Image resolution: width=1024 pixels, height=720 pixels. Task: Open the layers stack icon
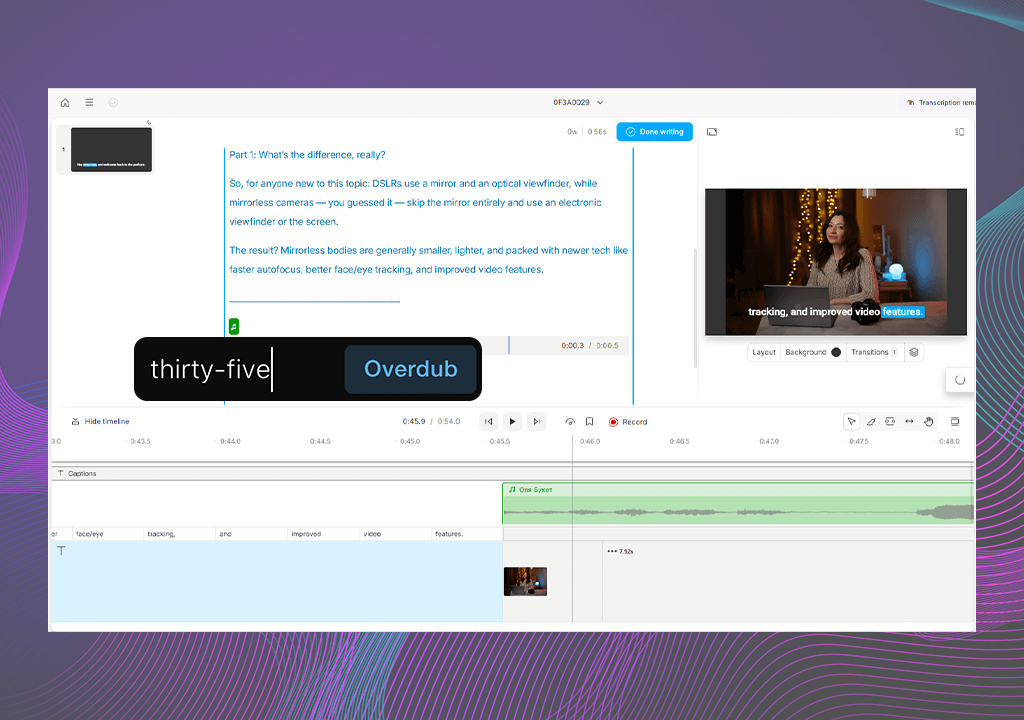[914, 352]
